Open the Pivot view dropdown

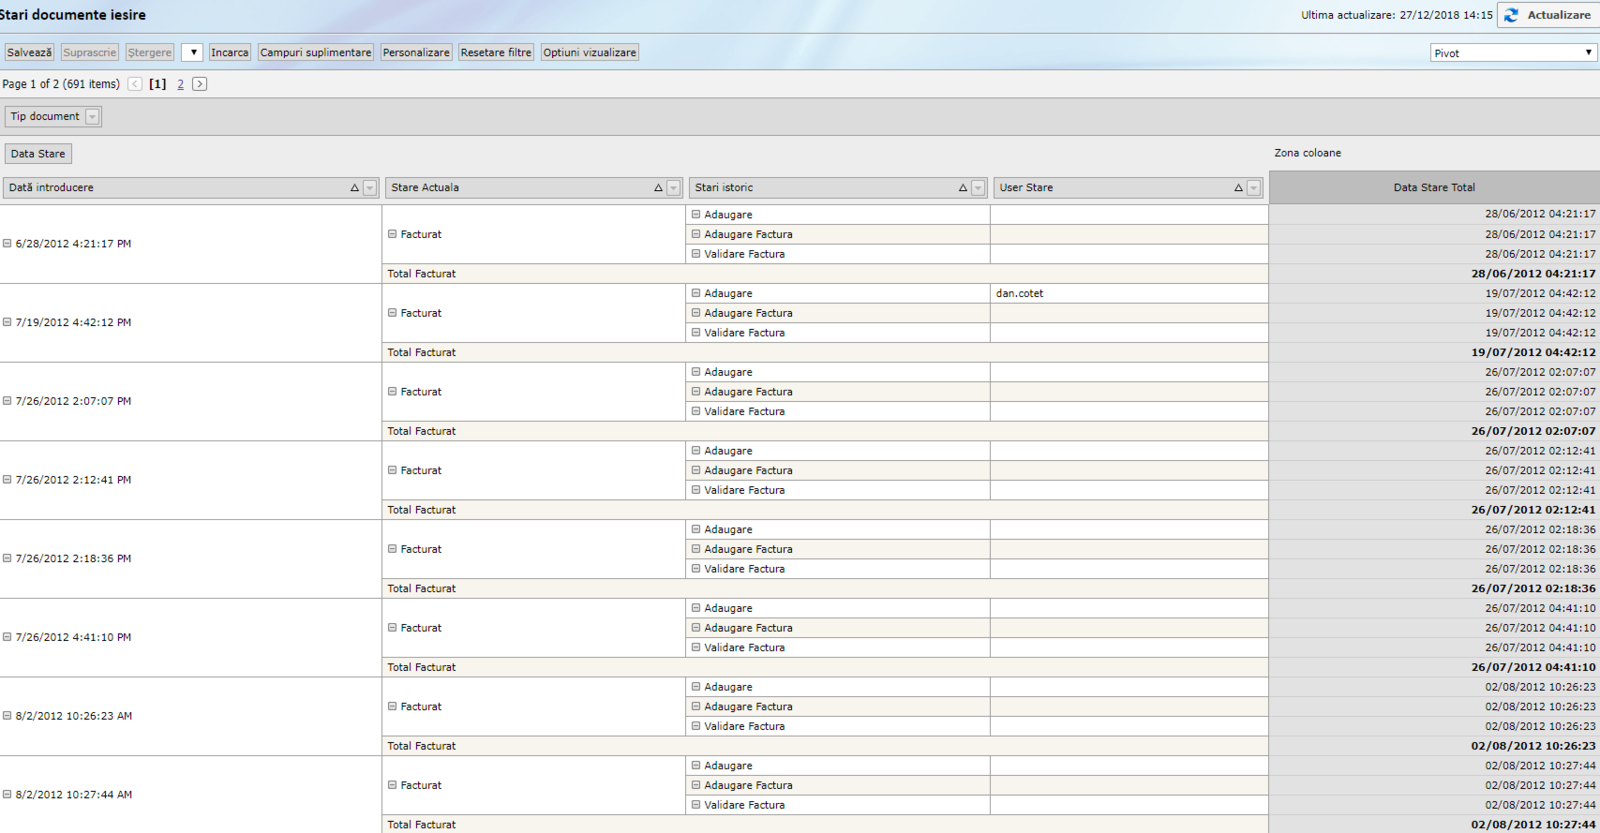pyautogui.click(x=1513, y=53)
